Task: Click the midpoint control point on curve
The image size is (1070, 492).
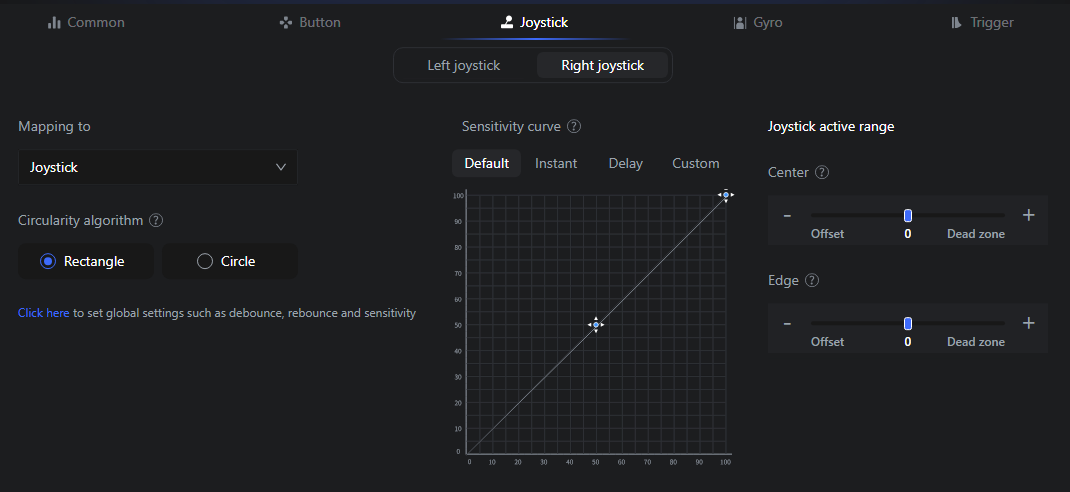Action: tap(596, 325)
